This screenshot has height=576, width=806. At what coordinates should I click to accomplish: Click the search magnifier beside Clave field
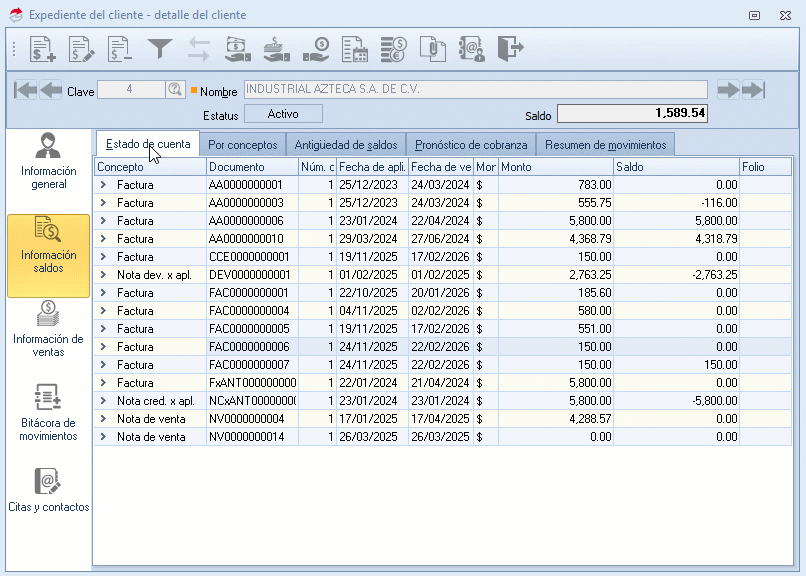tap(176, 90)
